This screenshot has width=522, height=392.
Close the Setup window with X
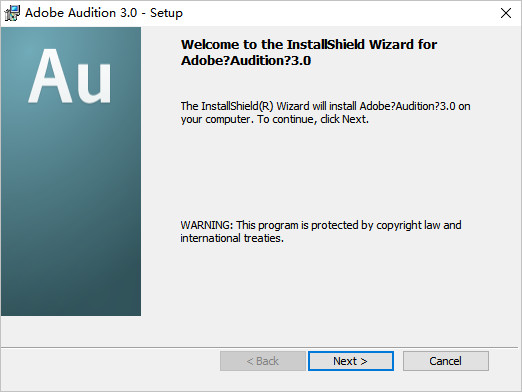tap(506, 13)
